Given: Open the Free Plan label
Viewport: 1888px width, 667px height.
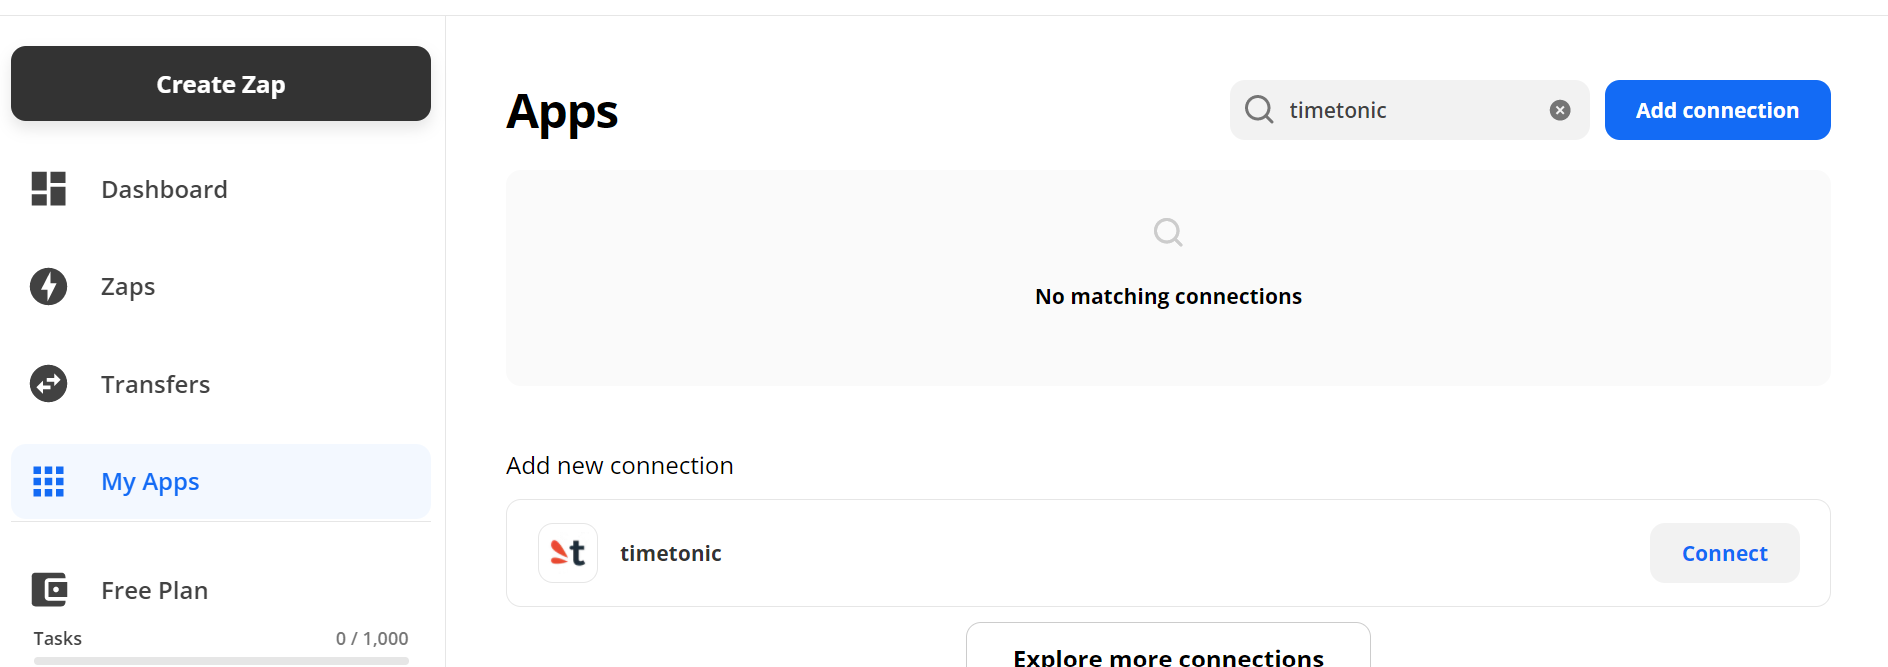Looking at the screenshot, I should pos(154,590).
